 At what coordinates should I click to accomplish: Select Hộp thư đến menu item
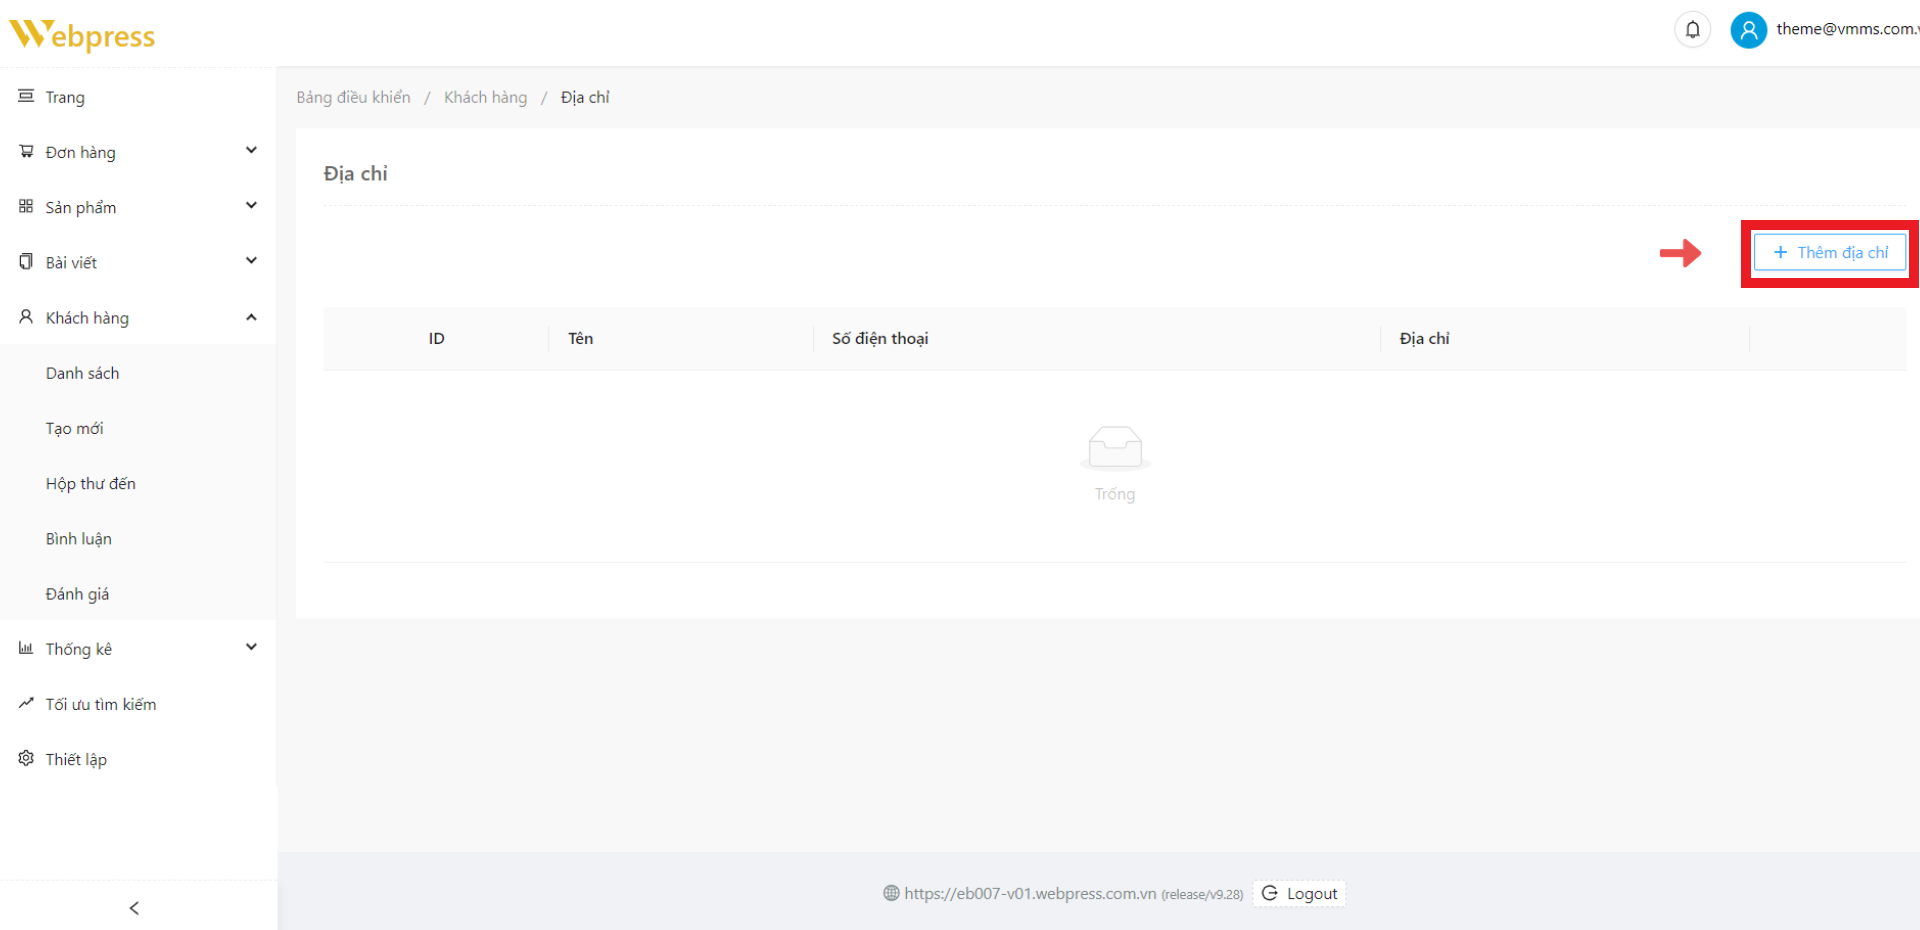90,483
